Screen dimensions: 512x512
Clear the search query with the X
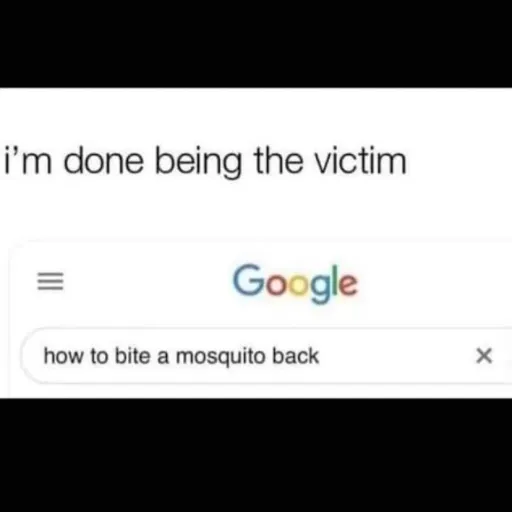(x=484, y=355)
